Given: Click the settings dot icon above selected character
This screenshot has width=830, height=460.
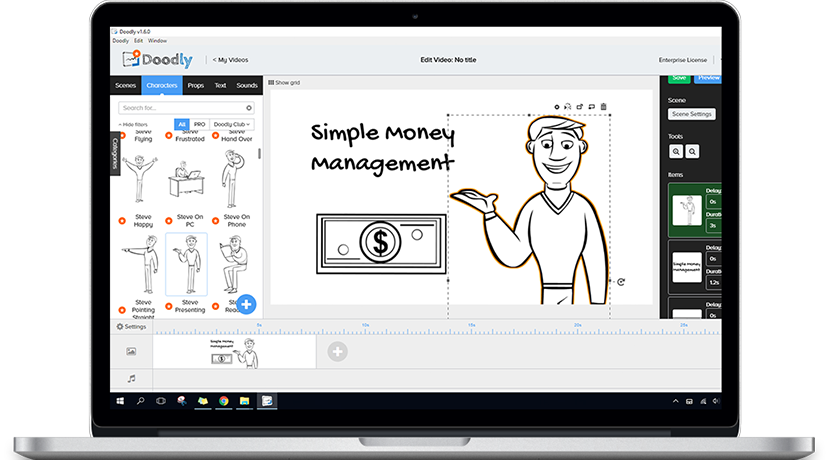Looking at the screenshot, I should point(556,107).
